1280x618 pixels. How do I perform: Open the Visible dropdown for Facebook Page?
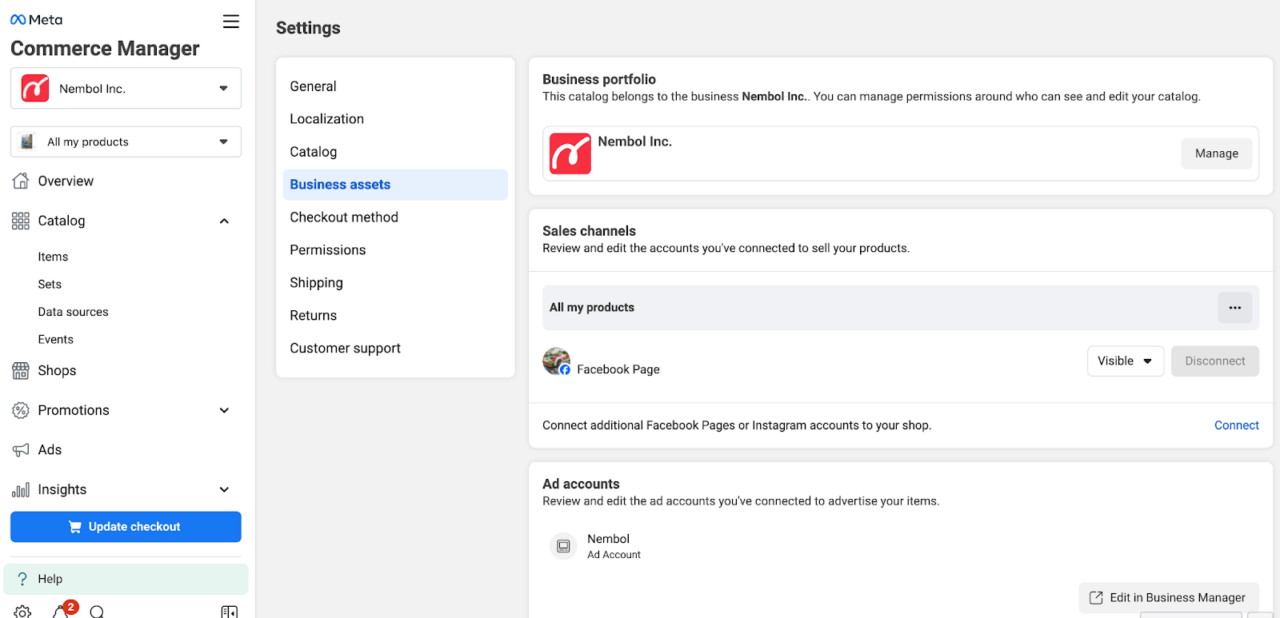point(1125,361)
